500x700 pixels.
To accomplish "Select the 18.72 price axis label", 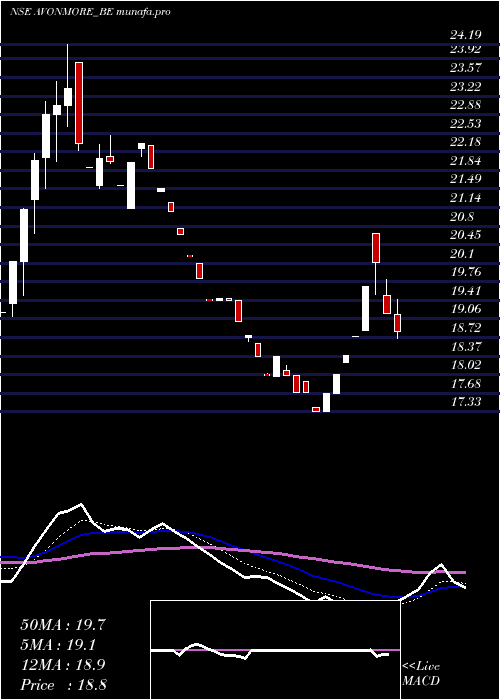I will coord(465,328).
